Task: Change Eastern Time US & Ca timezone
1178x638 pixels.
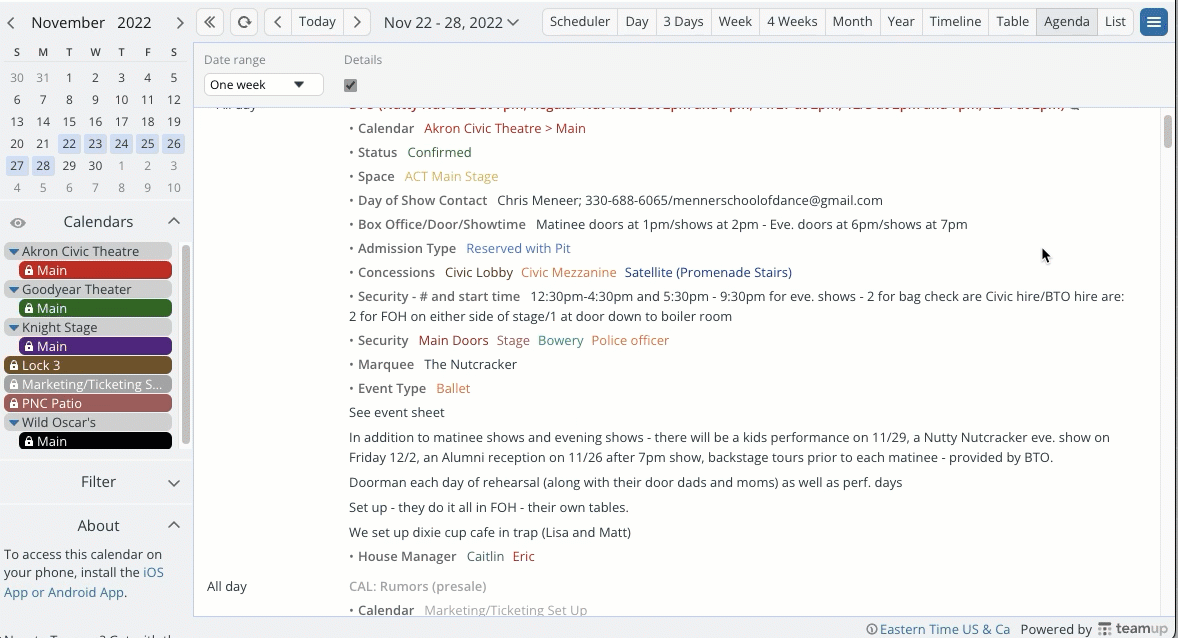Action: point(944,630)
